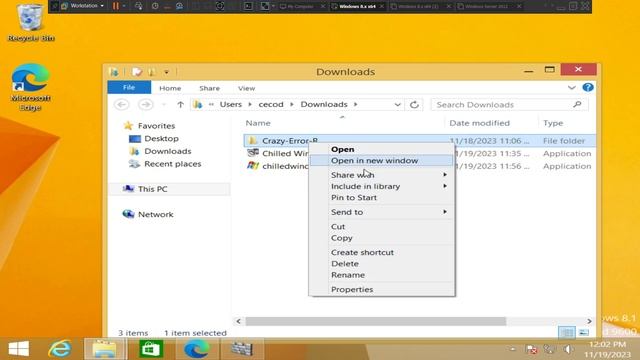Expand Downloads breadcrumb arrow
This screenshot has height=360, width=640.
(x=356, y=104)
